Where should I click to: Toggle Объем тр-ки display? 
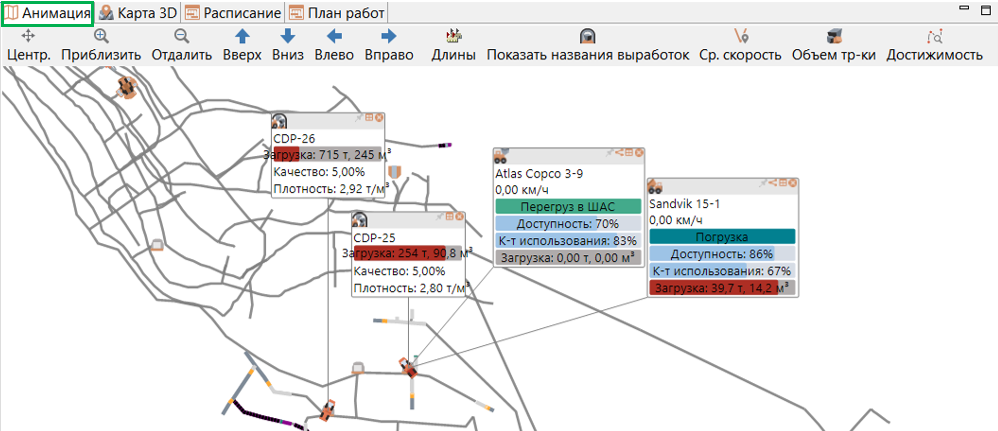[834, 45]
